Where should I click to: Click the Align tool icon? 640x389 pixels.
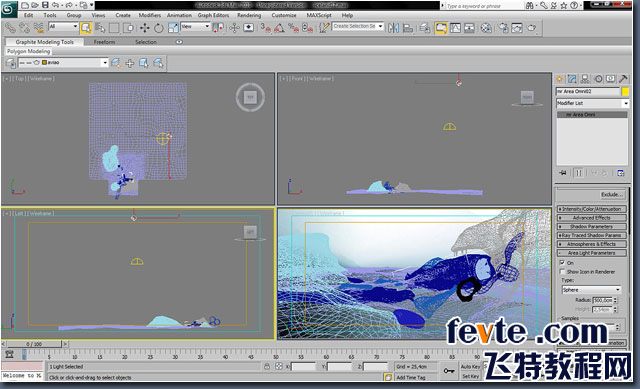408,28
